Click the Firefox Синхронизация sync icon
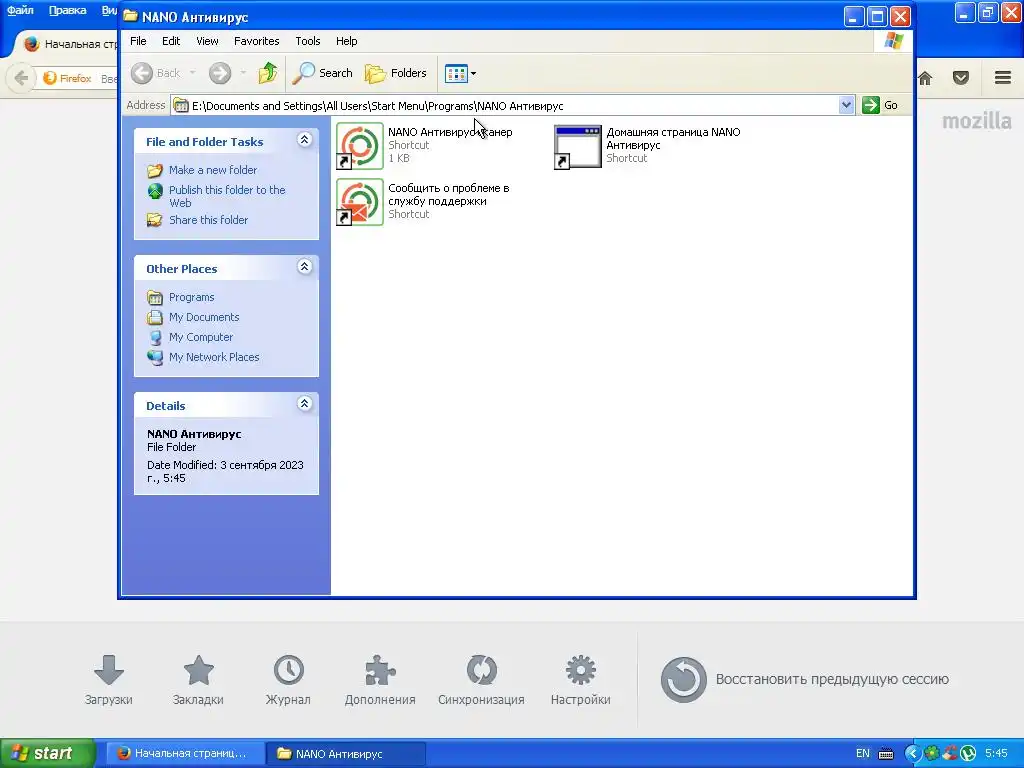The width and height of the screenshot is (1024, 768). click(x=481, y=670)
